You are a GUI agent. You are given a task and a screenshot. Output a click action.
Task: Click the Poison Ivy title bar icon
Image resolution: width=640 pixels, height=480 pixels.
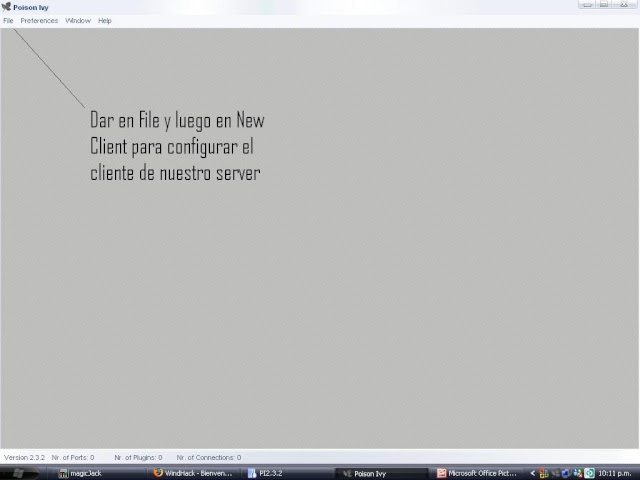pyautogui.click(x=6, y=7)
